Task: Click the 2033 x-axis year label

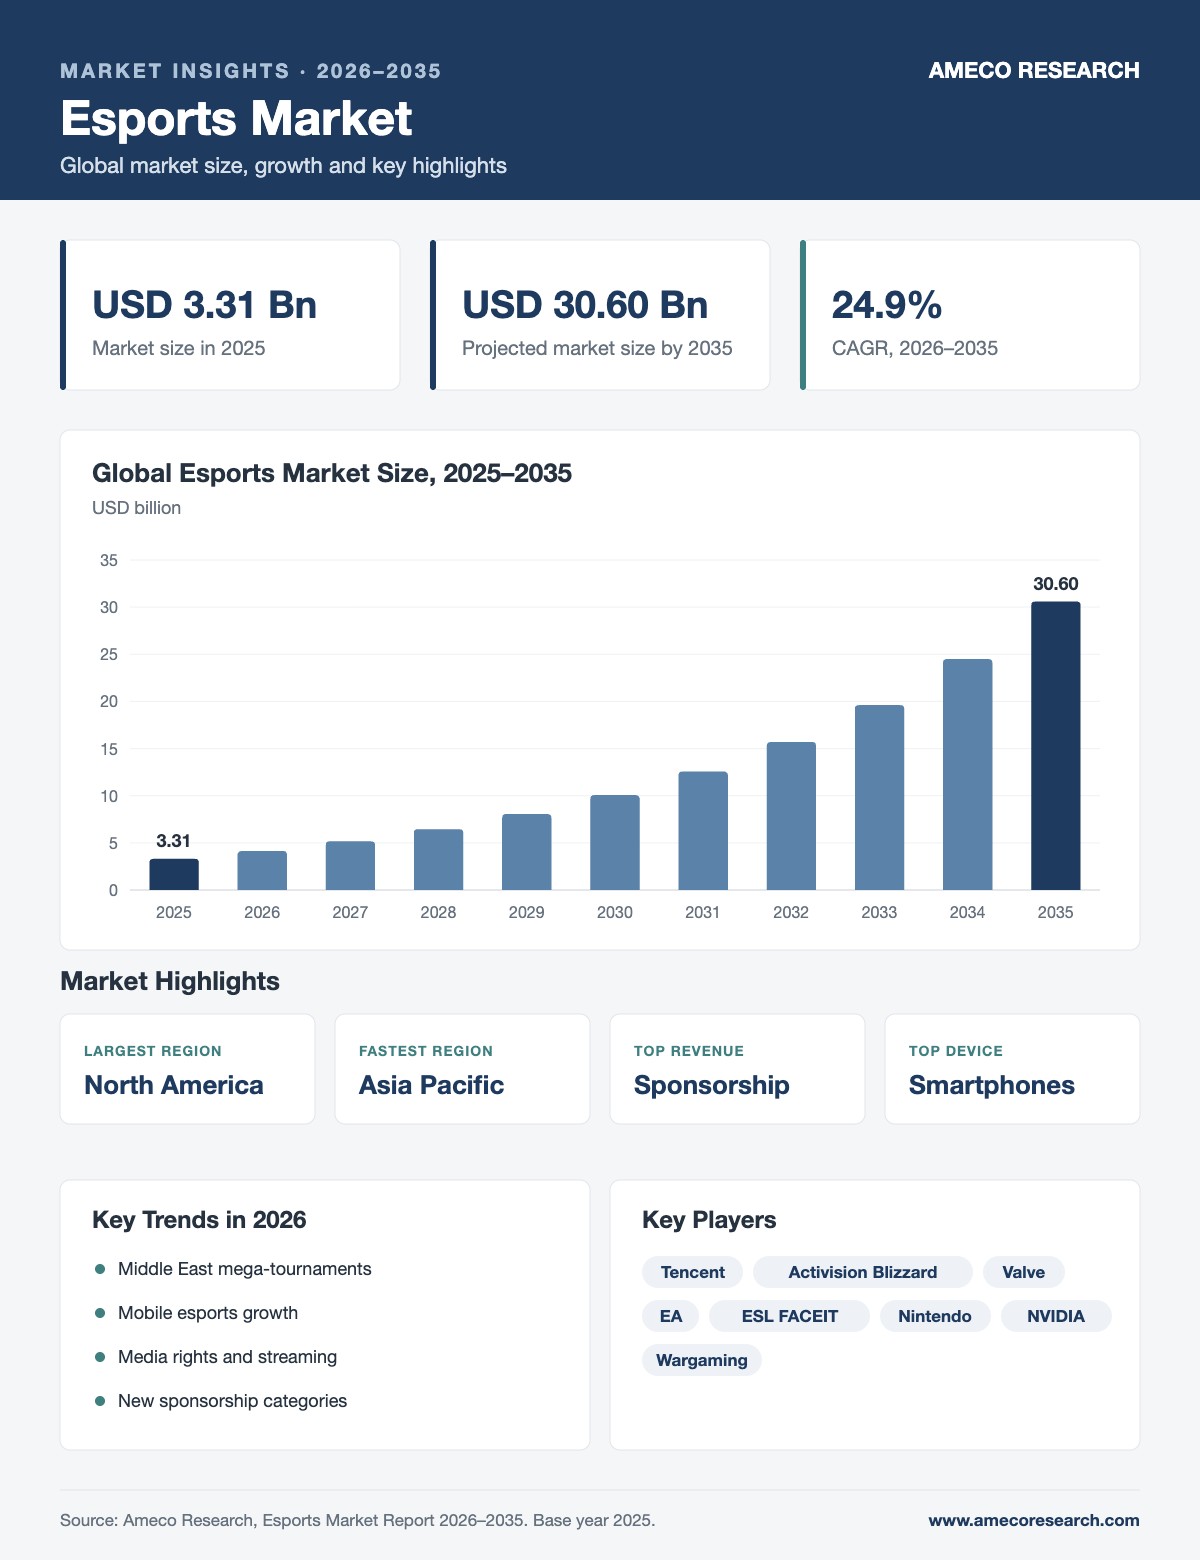Action: [x=879, y=912]
